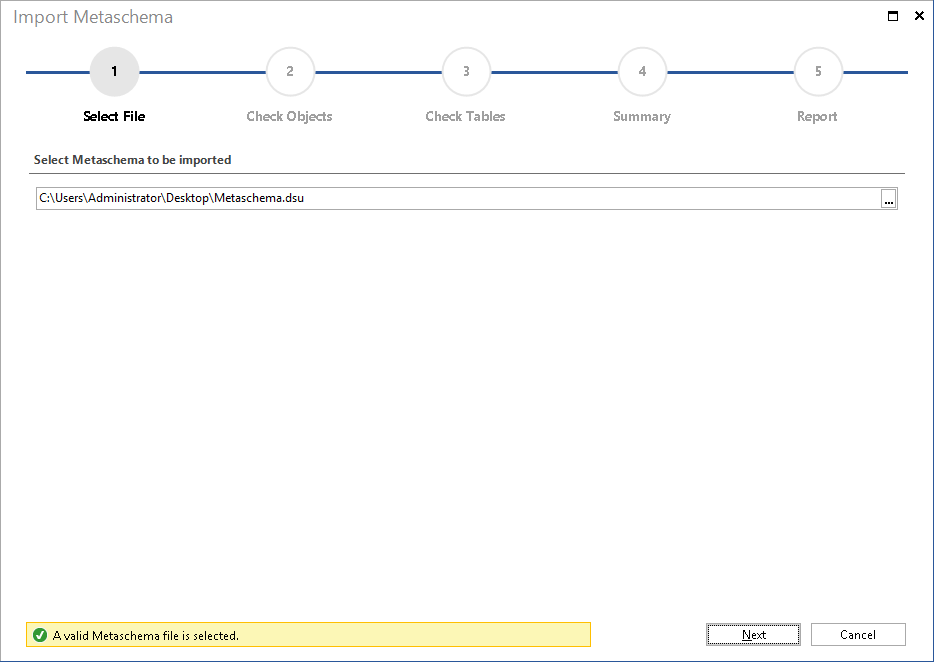This screenshot has width=934, height=662.
Task: Click the Report step label
Action: coord(817,117)
